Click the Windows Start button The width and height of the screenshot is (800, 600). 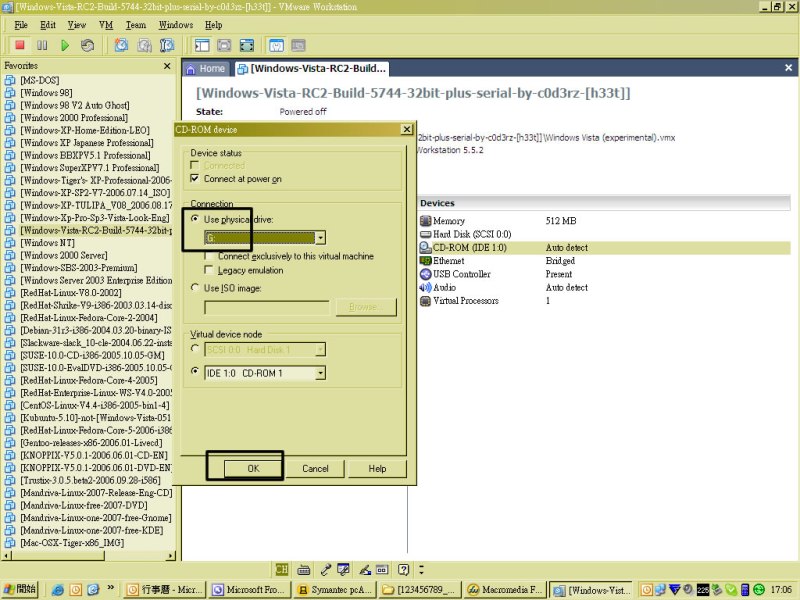coord(21,589)
